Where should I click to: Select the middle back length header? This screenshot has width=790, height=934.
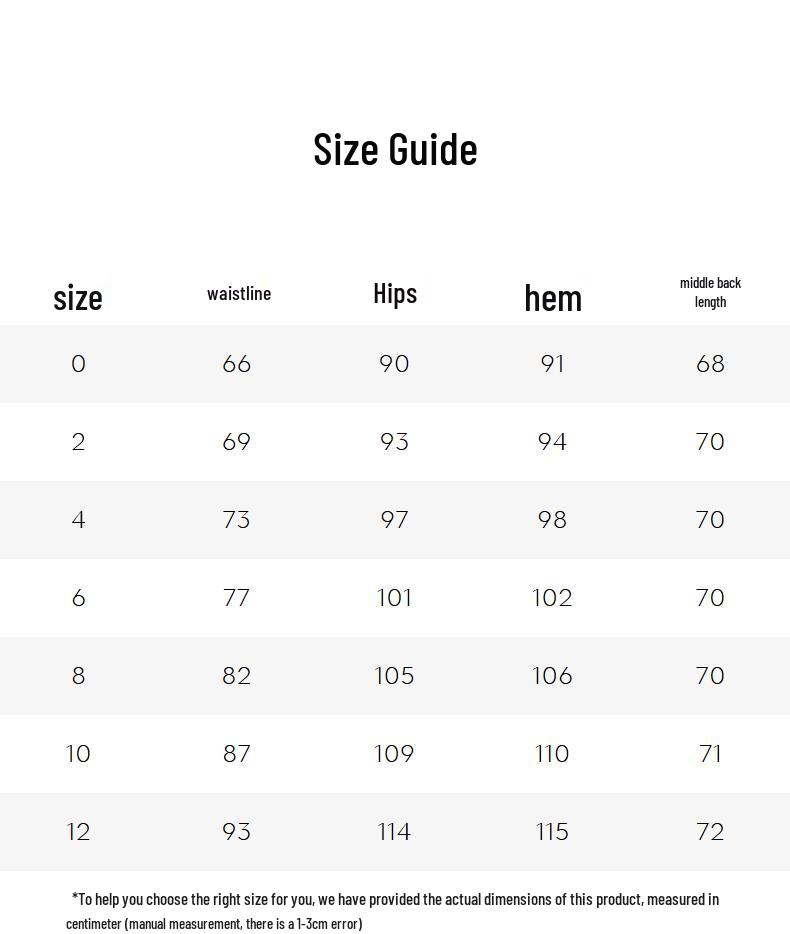tap(710, 292)
